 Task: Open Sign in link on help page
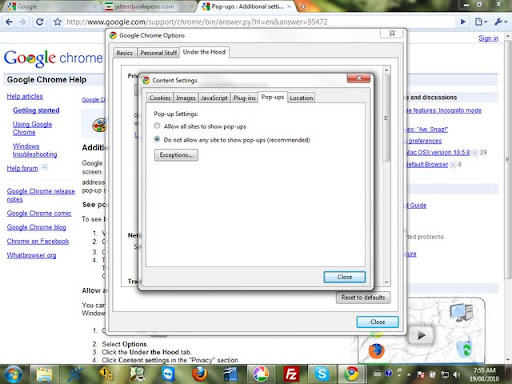coord(488,38)
